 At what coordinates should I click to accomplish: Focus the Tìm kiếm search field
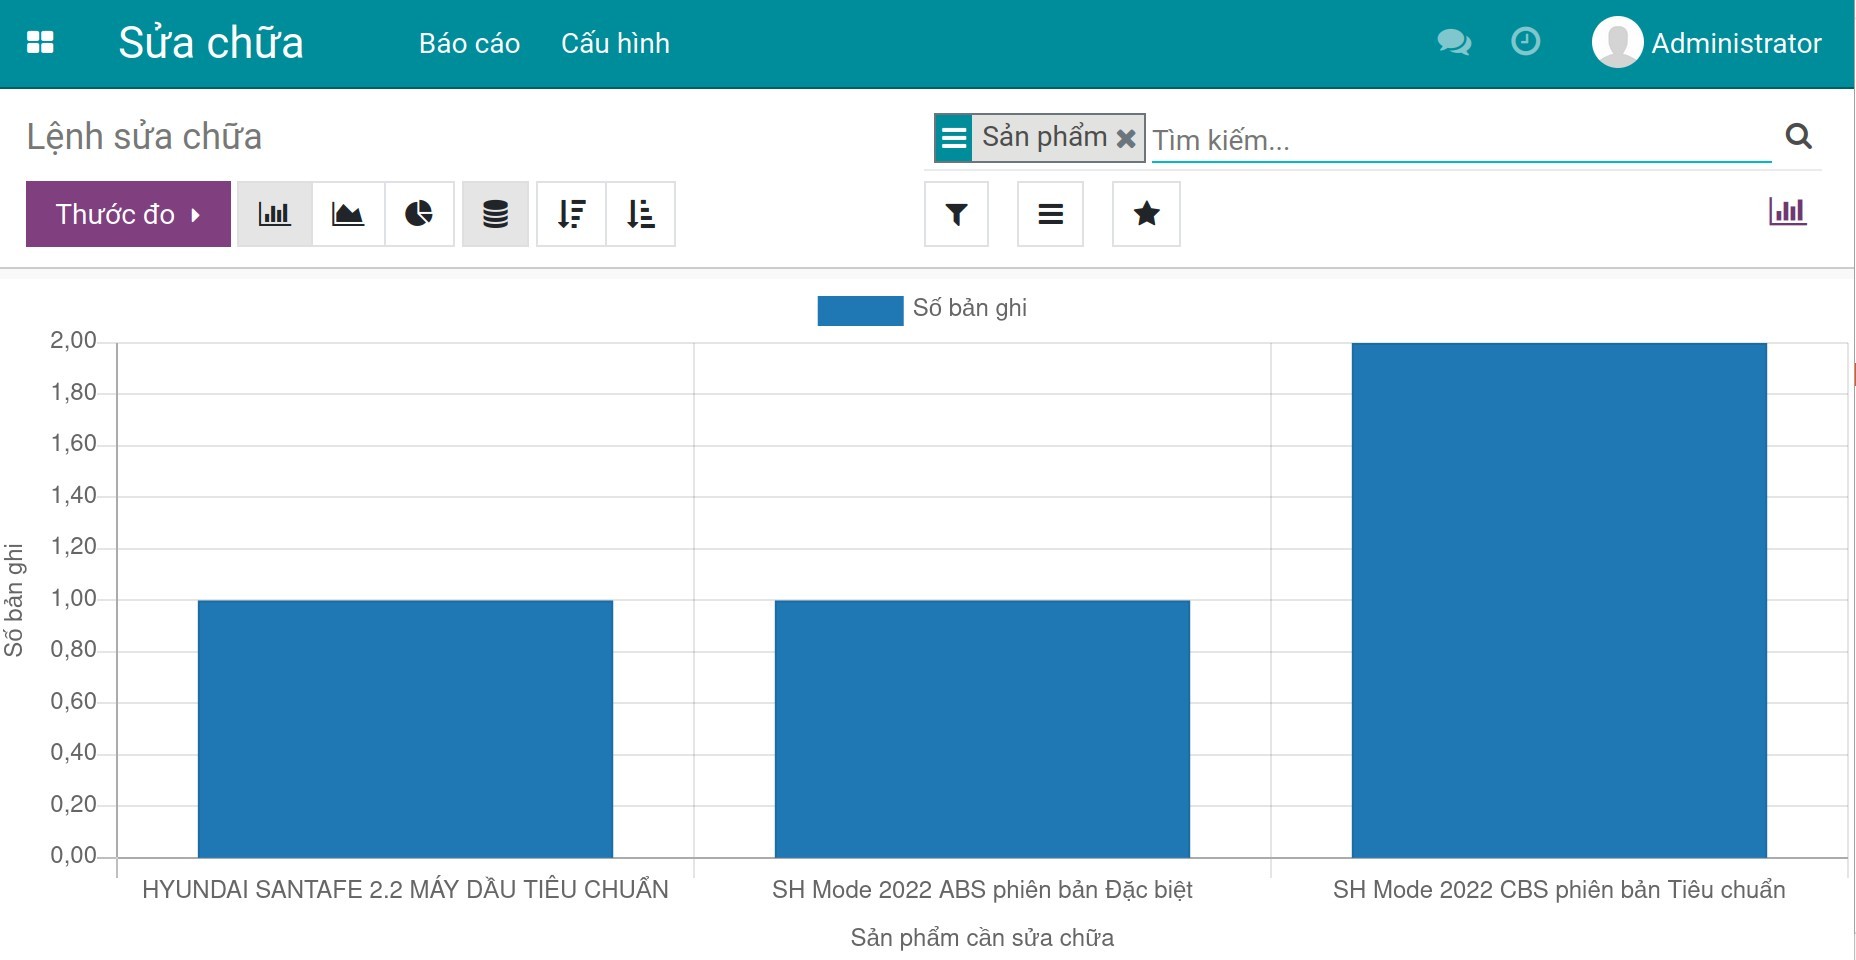1461,140
